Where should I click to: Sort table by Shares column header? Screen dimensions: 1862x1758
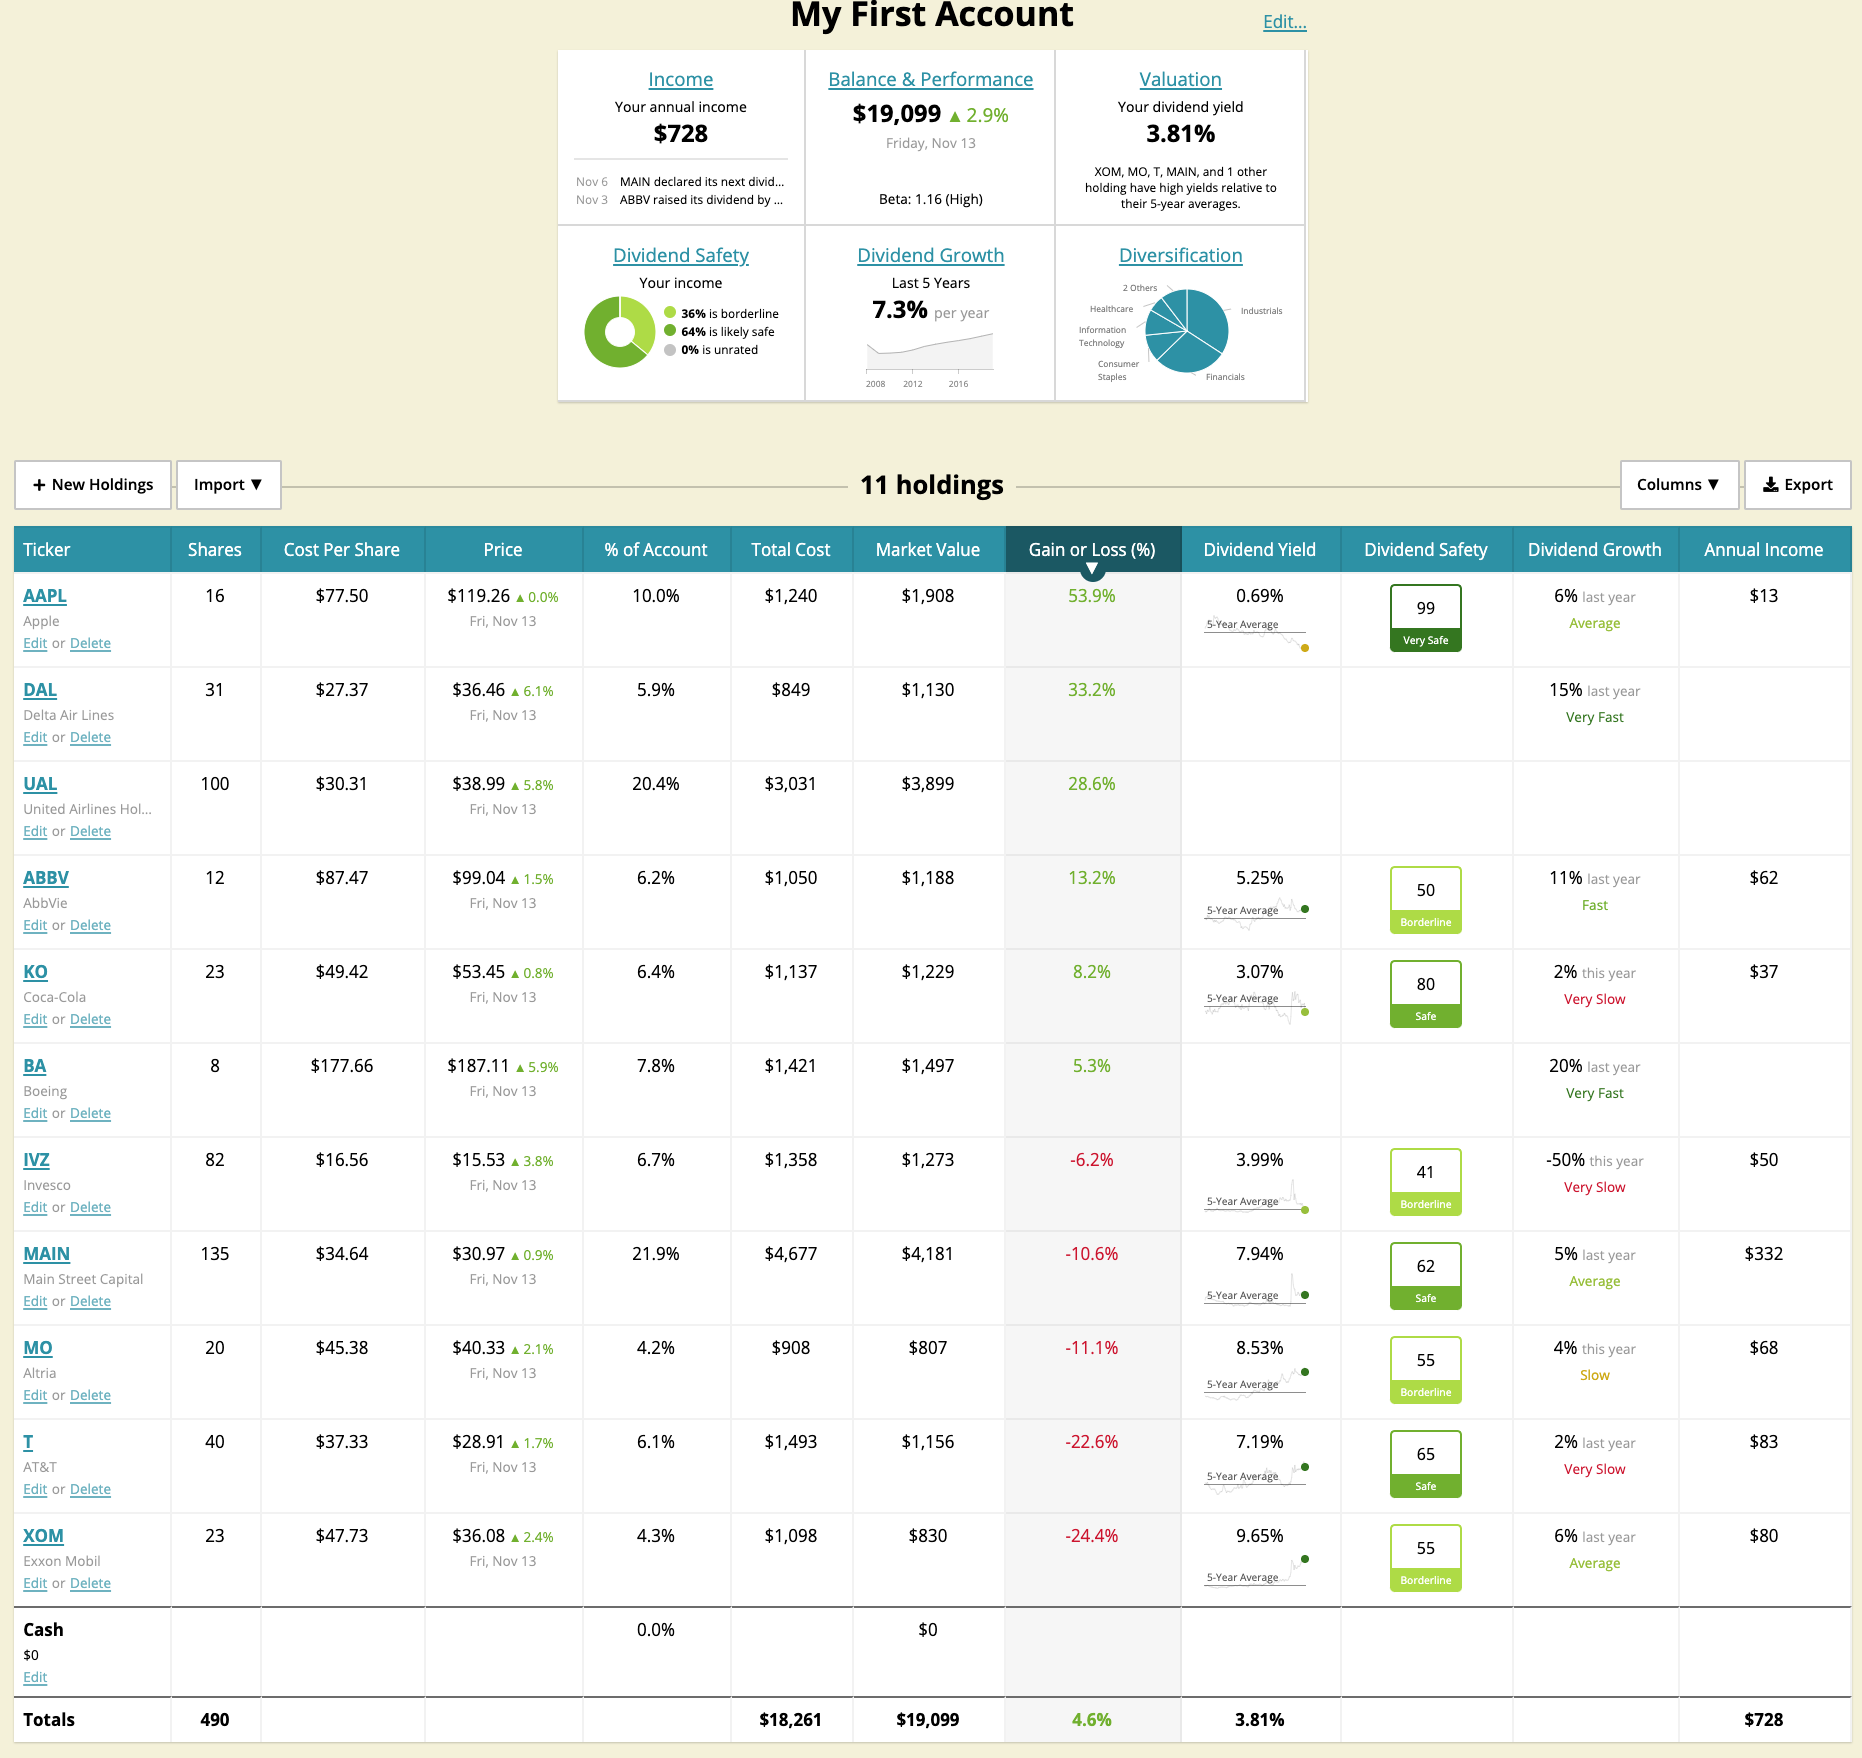[215, 550]
